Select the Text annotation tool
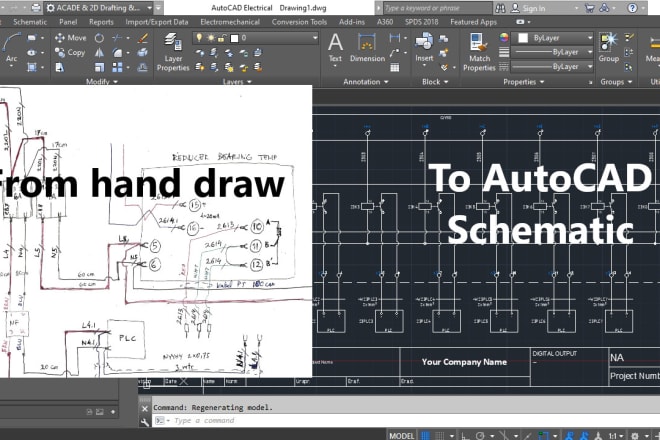Image resolution: width=660 pixels, height=440 pixels. [335, 48]
